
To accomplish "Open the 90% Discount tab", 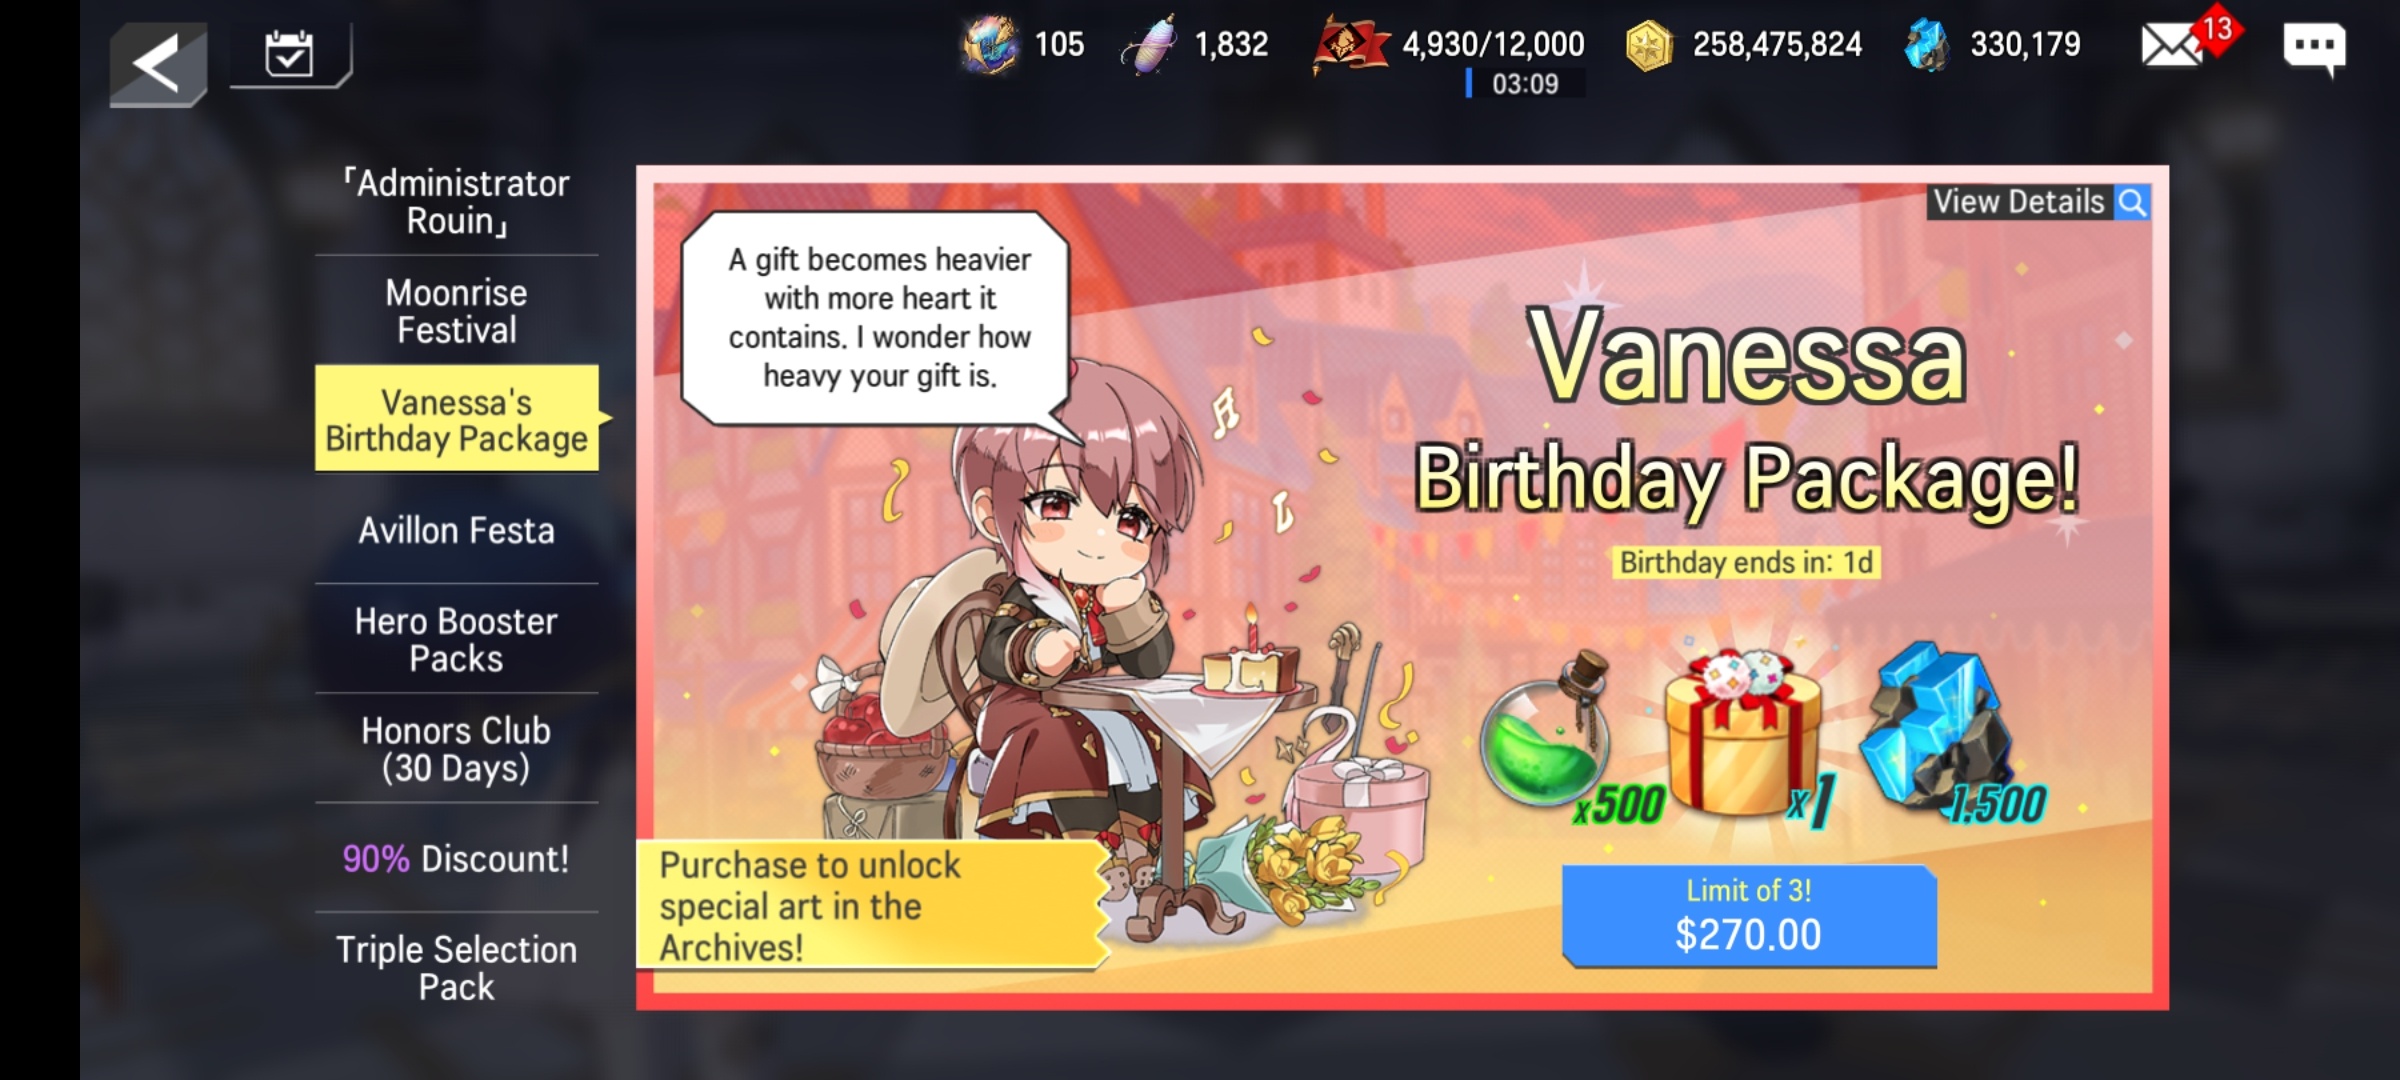I will [x=457, y=858].
